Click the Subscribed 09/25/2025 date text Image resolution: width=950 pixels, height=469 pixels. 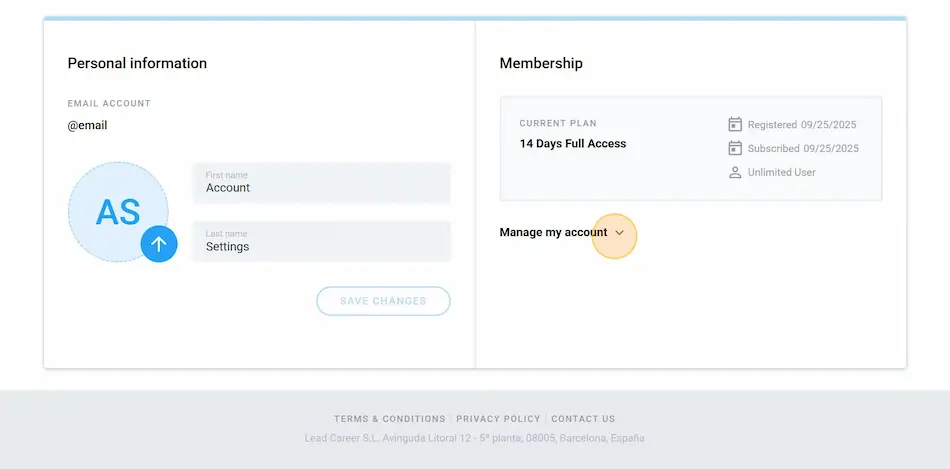pos(803,148)
